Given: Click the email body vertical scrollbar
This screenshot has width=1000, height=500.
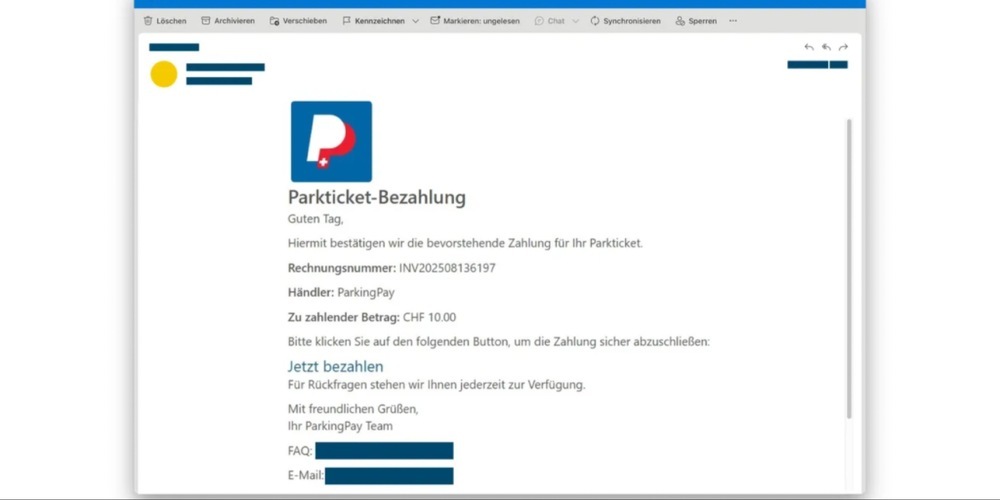Looking at the screenshot, I should point(849,268).
